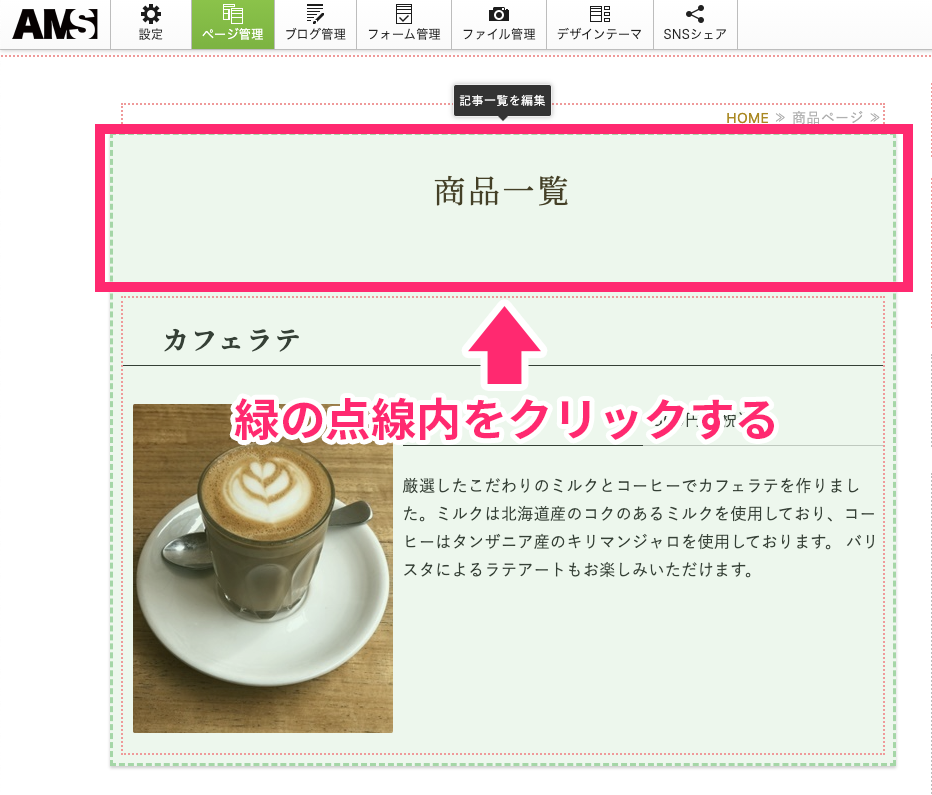The width and height of the screenshot is (932, 795).
Task: Click the chevron after HOME breadcrumb
Action: click(780, 118)
